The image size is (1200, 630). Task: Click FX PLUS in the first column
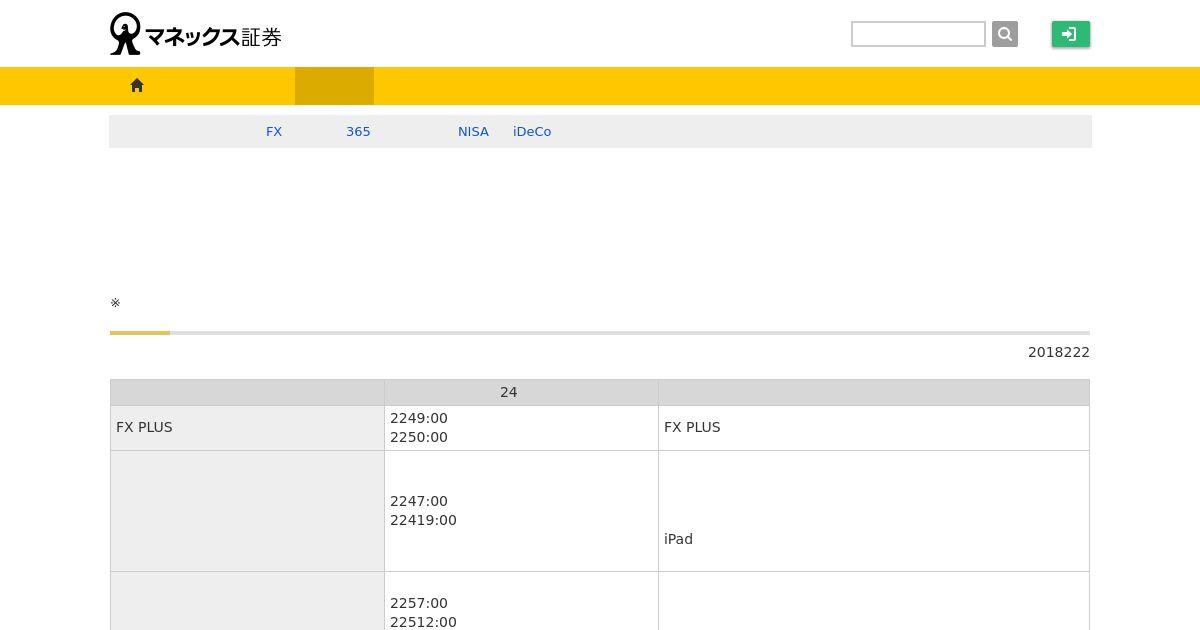pos(144,427)
